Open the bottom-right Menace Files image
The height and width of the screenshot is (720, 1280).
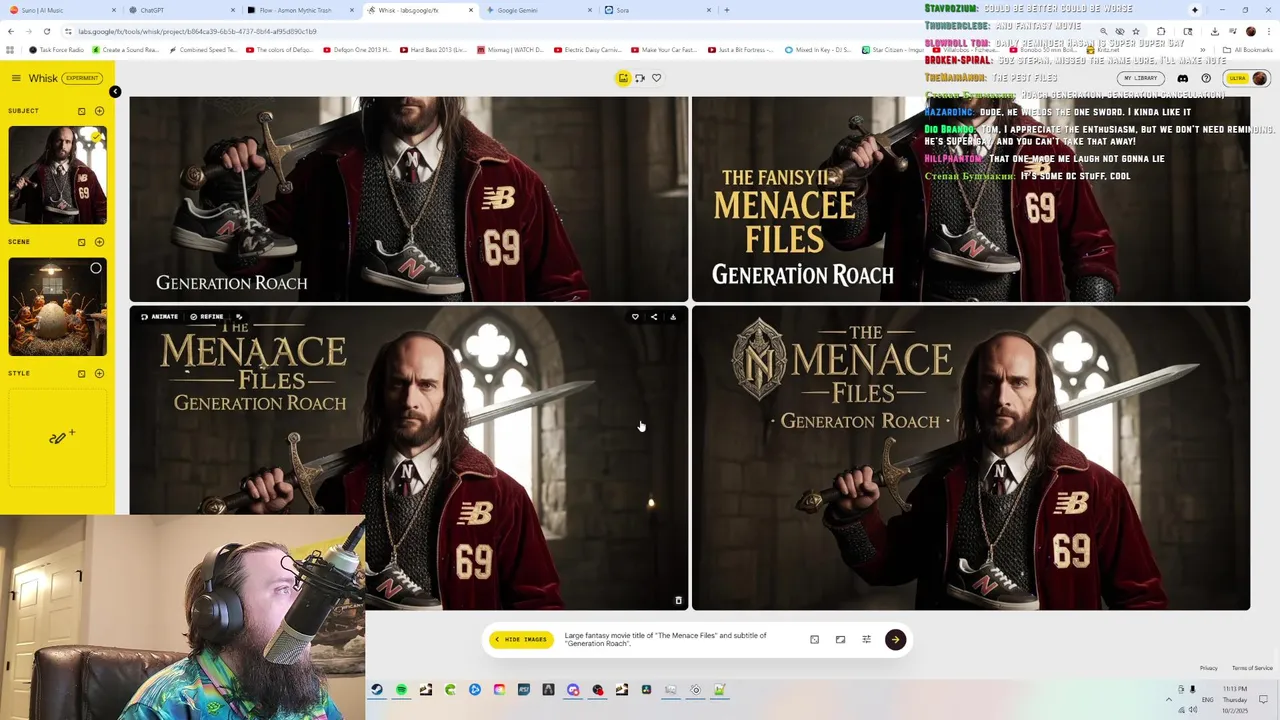click(x=970, y=458)
